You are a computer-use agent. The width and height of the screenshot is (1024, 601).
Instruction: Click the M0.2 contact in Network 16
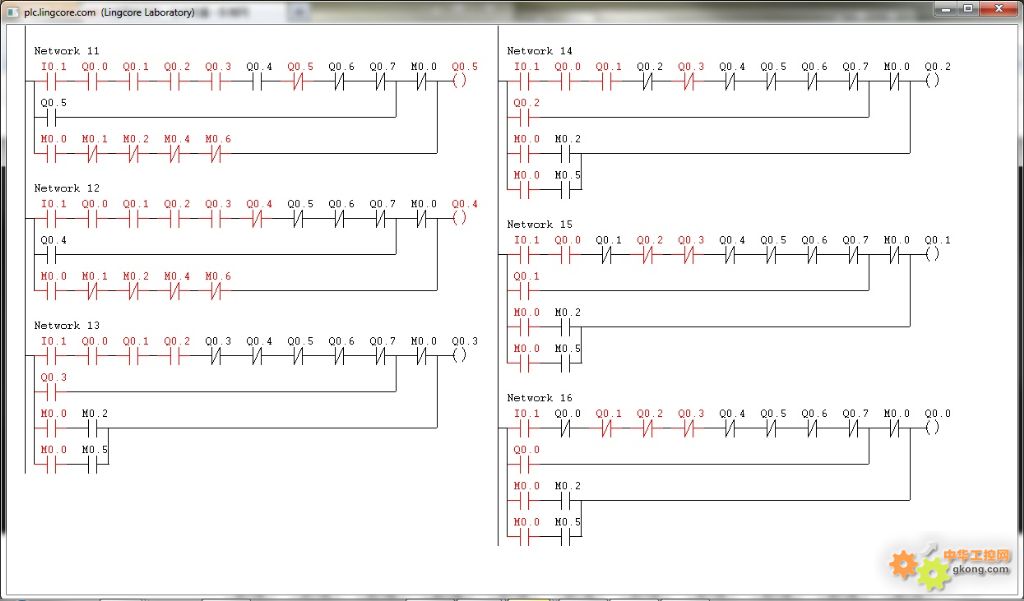point(567,500)
